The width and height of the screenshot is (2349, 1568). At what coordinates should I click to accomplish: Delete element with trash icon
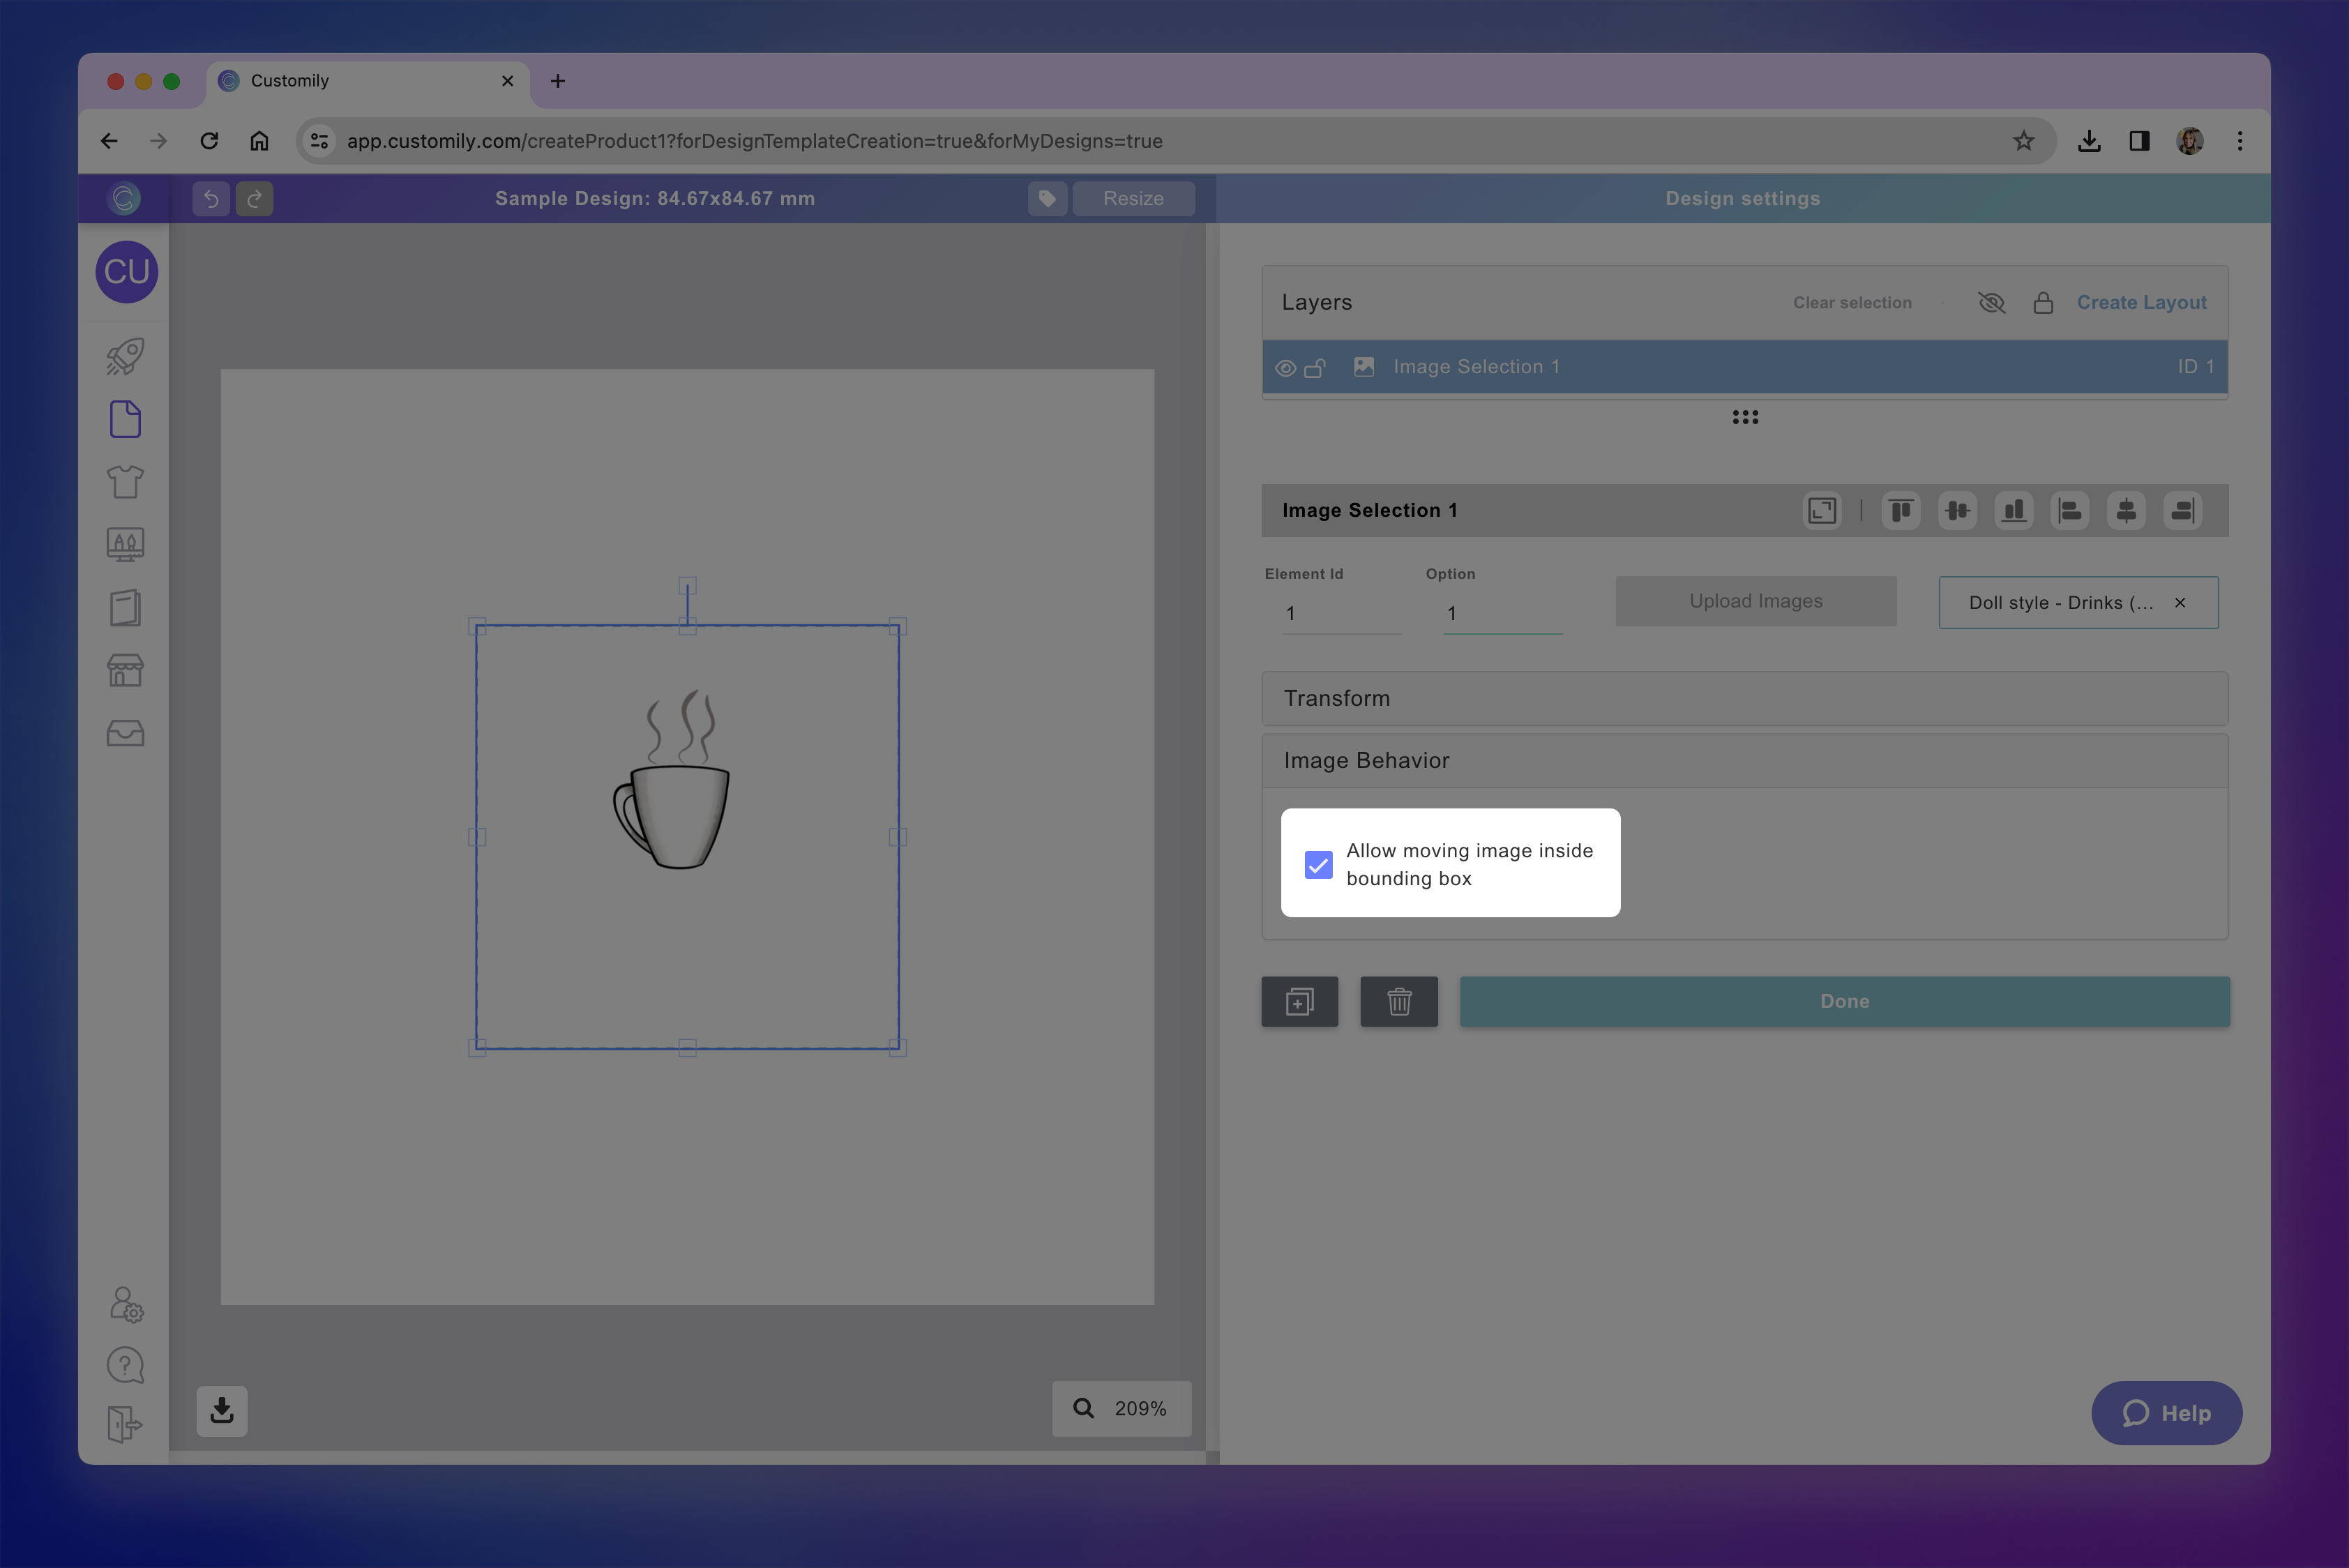[1398, 1001]
